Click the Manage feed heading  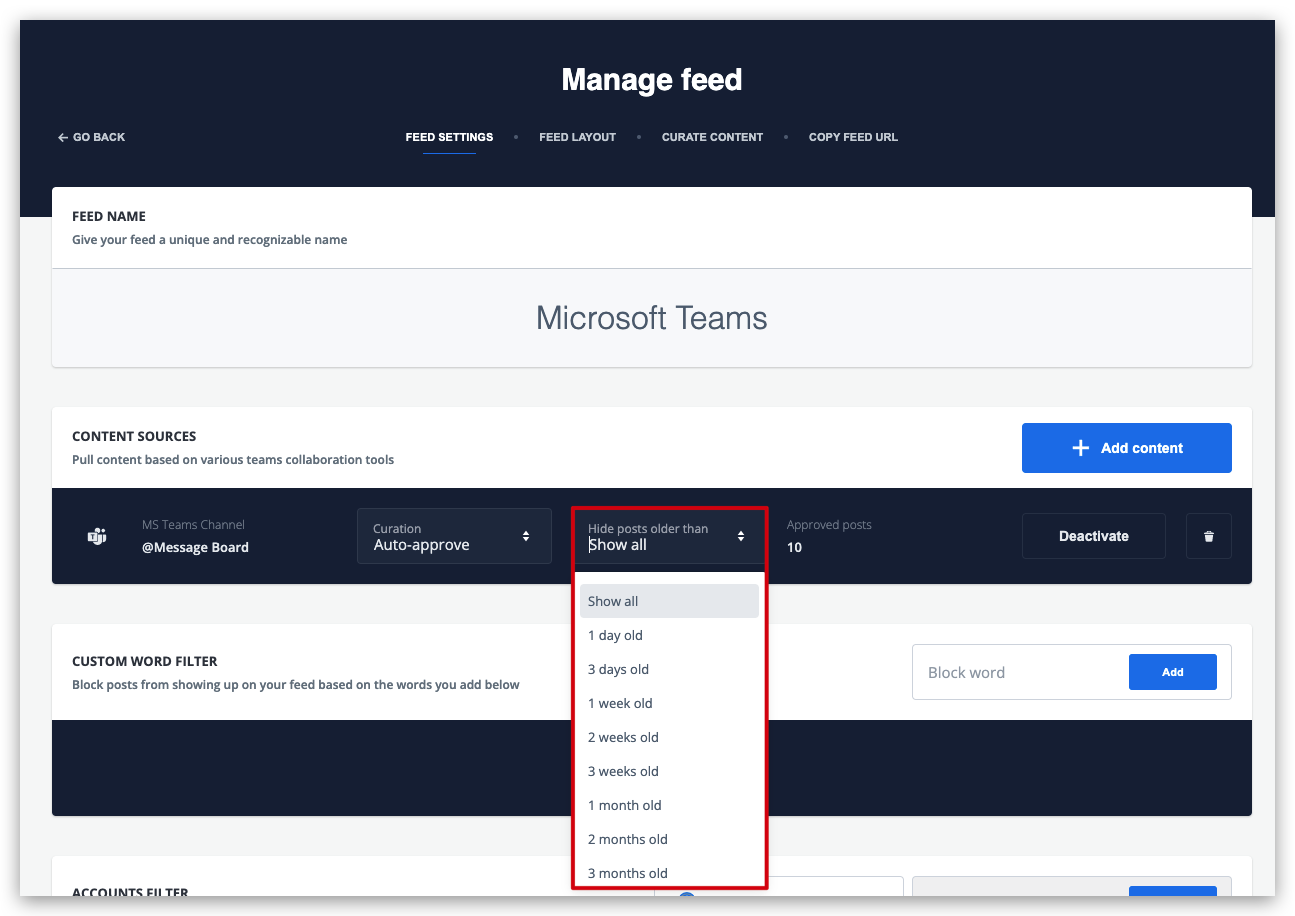click(652, 80)
